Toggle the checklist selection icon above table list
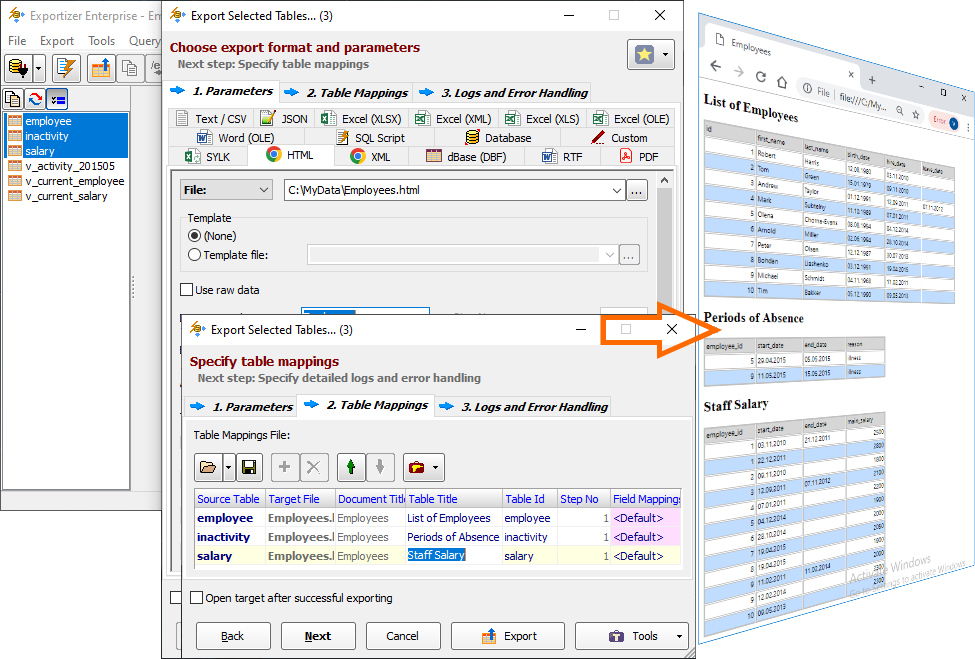The width and height of the screenshot is (975, 659). click(x=58, y=99)
